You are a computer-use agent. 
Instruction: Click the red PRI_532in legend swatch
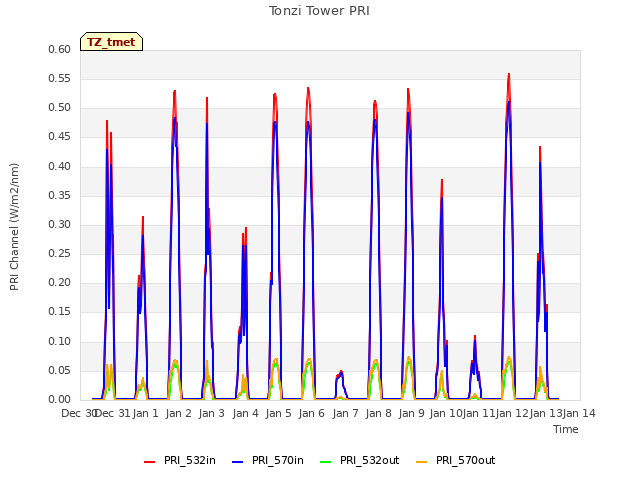(x=150, y=462)
